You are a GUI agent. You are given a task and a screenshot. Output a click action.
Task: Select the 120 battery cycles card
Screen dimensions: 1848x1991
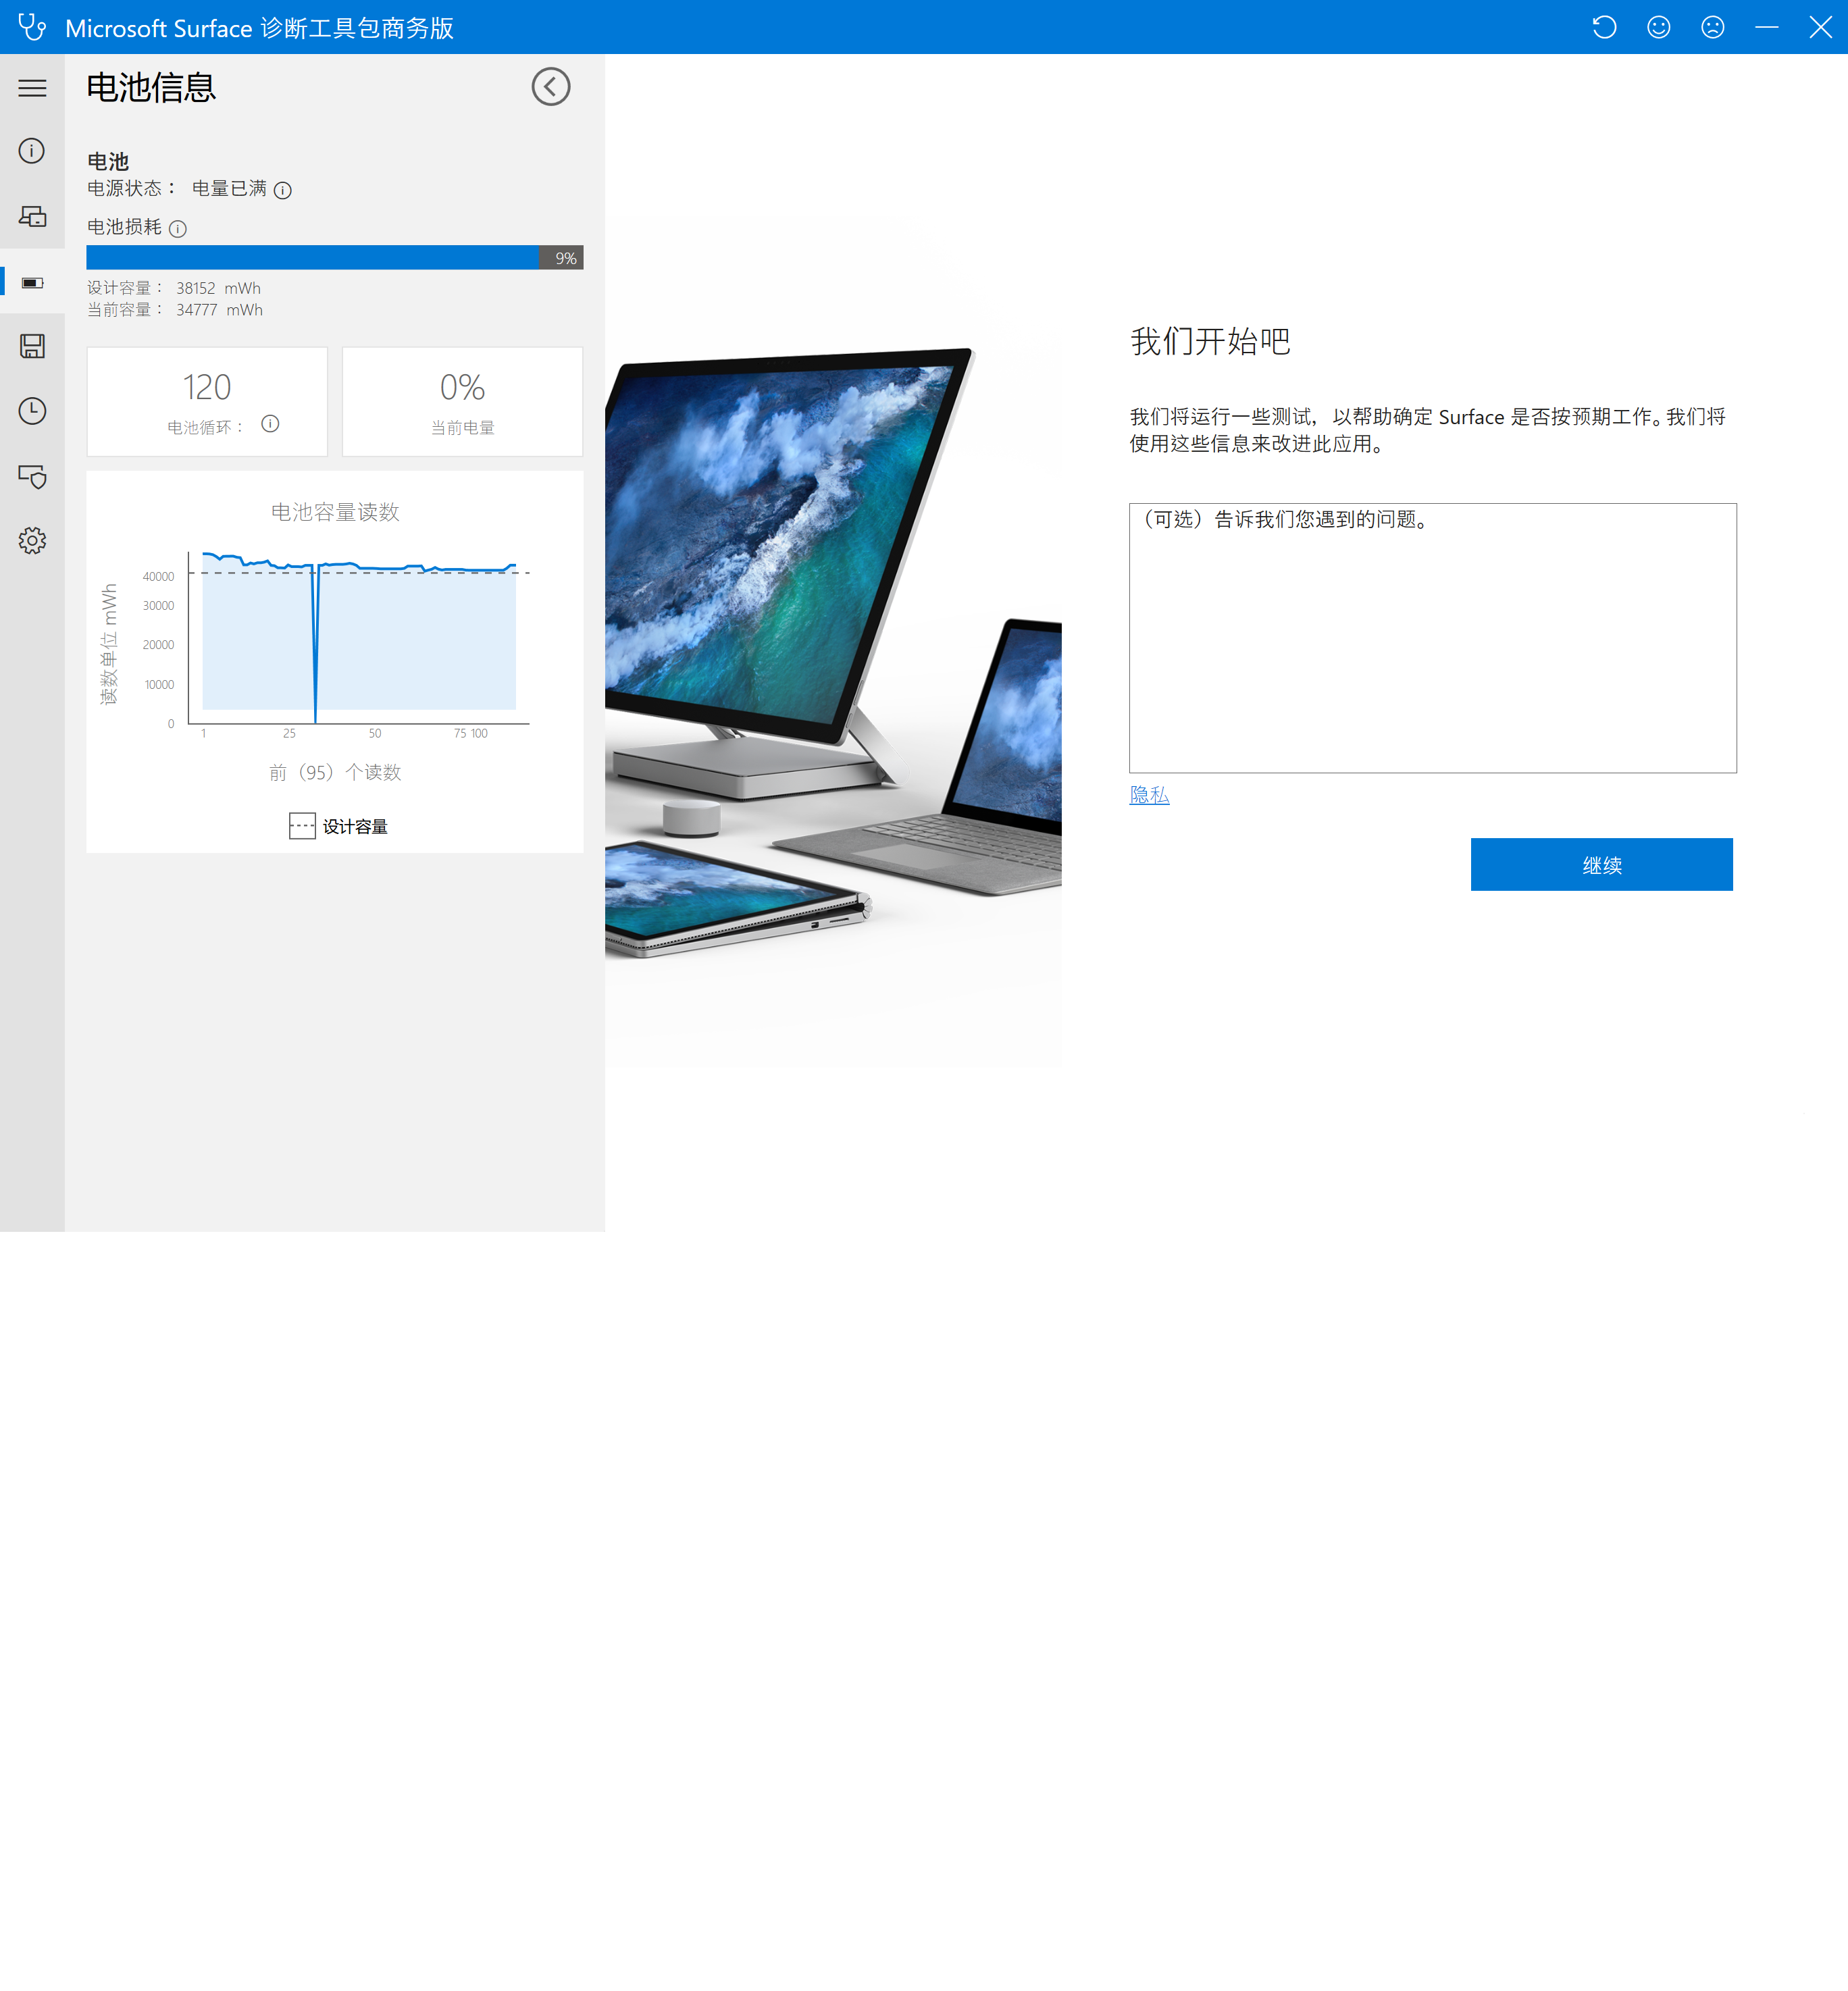click(207, 402)
